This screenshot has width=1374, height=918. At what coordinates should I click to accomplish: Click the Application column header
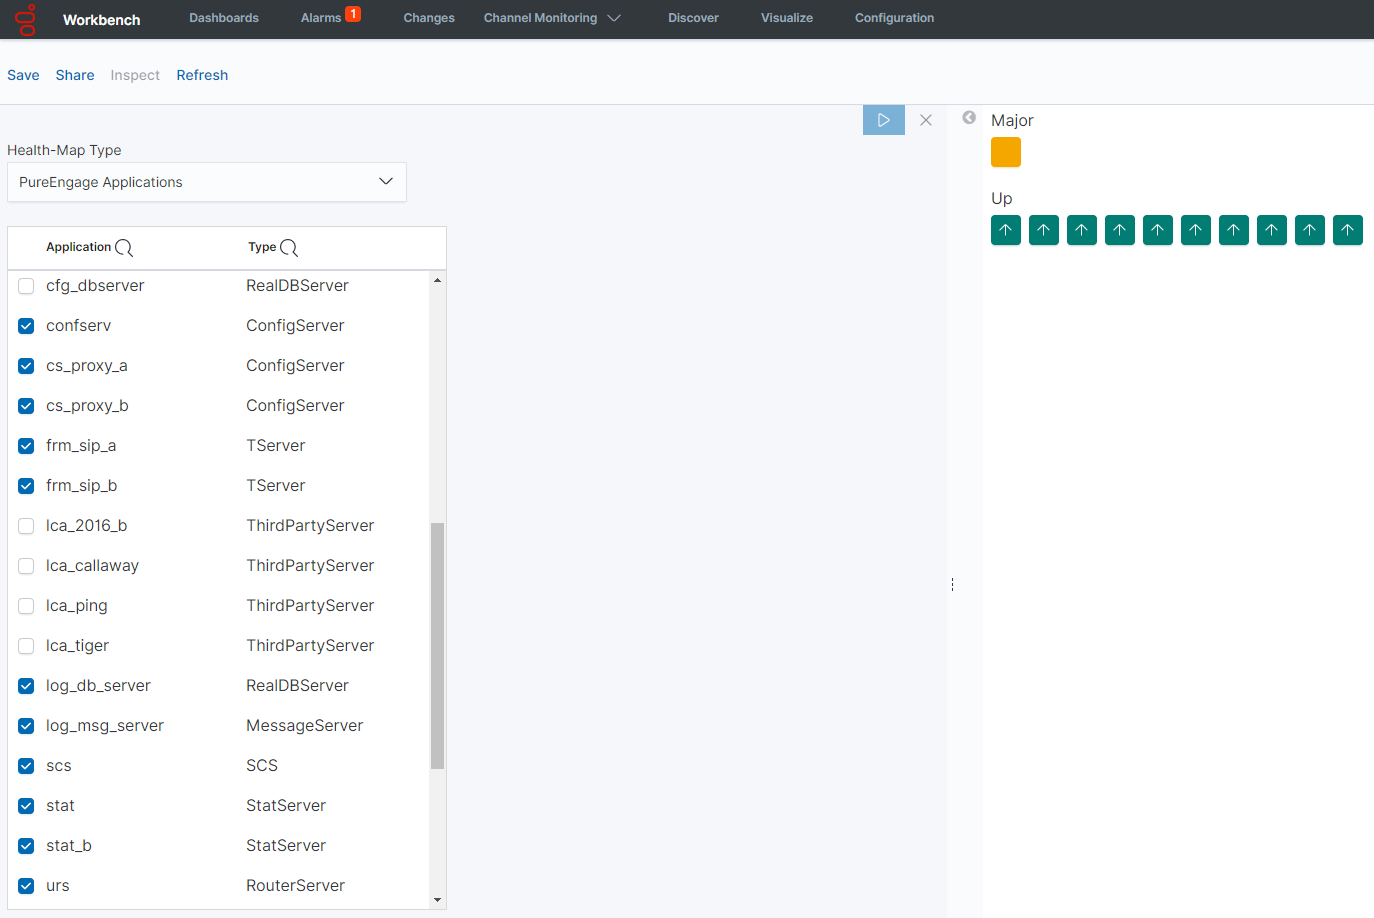pyautogui.click(x=78, y=247)
